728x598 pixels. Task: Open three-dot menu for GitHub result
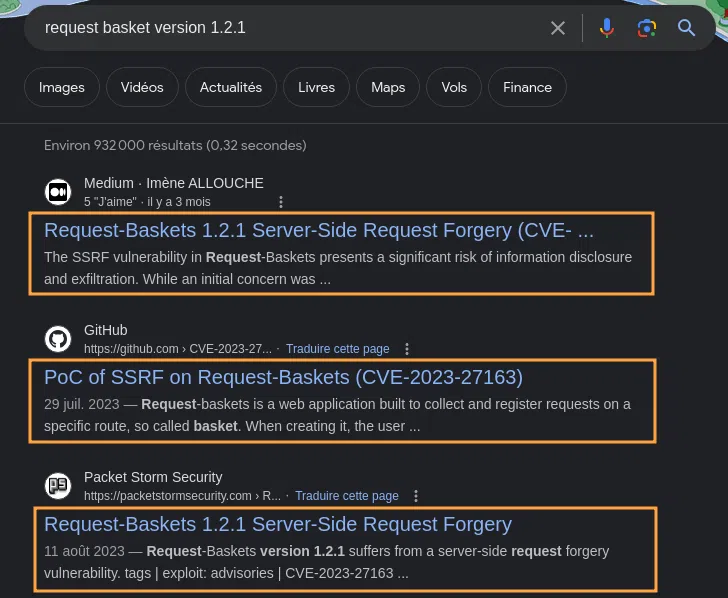click(x=407, y=349)
